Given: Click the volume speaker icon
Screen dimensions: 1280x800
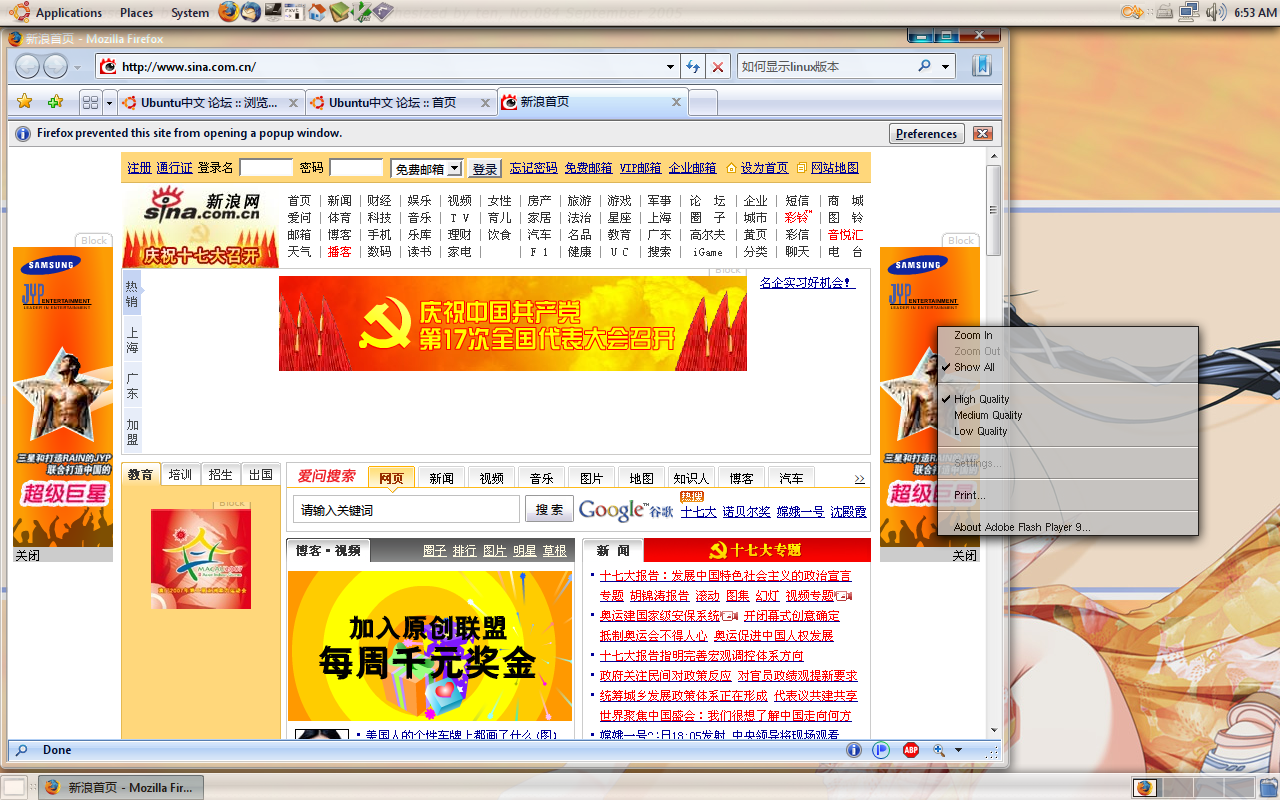Looking at the screenshot, I should tap(1215, 12).
